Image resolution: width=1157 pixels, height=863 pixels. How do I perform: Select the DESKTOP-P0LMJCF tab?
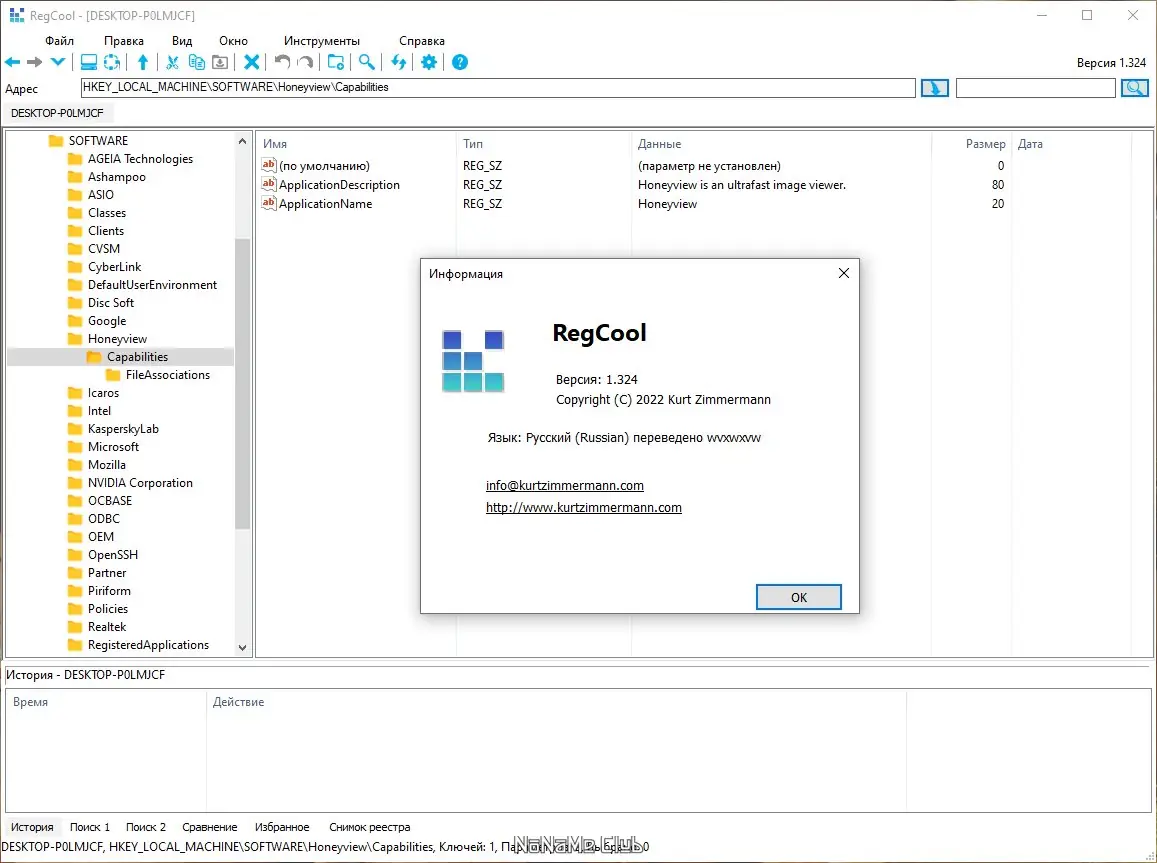(57, 113)
